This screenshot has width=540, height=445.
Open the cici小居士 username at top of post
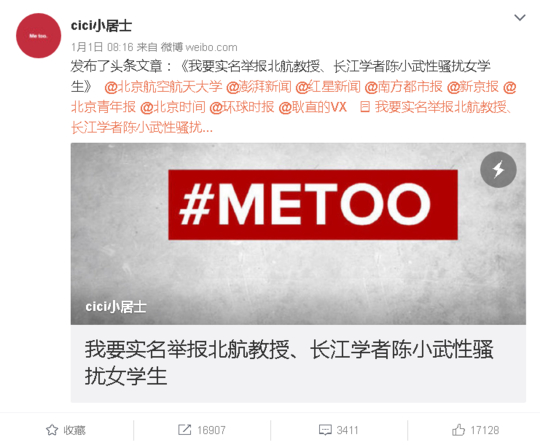pyautogui.click(x=101, y=26)
